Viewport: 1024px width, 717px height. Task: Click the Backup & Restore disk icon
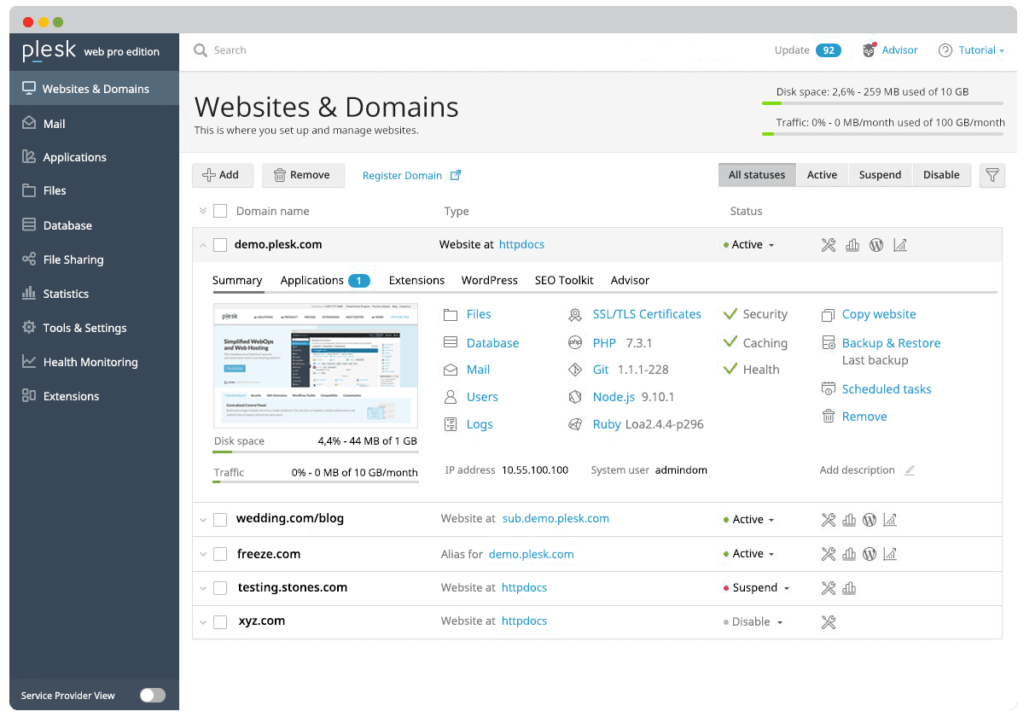(828, 343)
